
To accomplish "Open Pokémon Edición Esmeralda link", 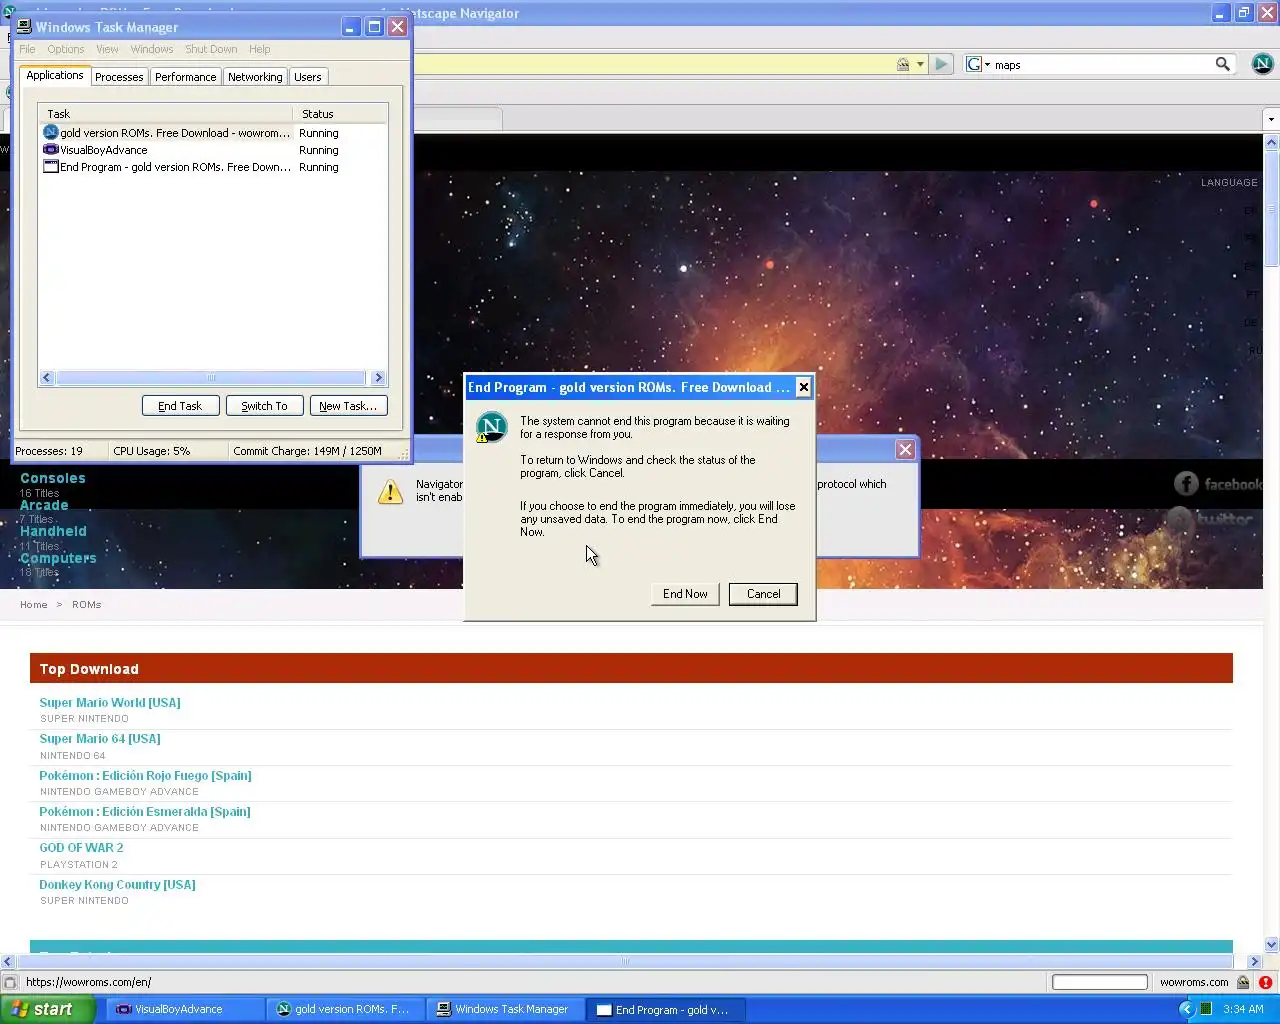I will tap(145, 812).
